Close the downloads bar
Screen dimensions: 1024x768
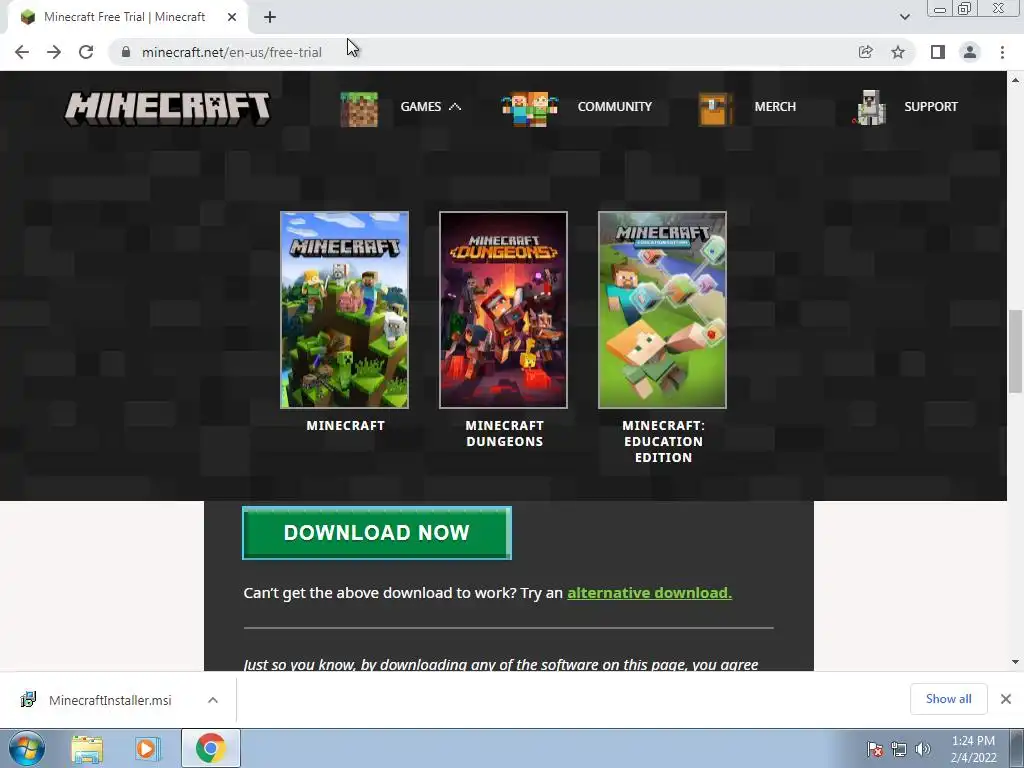[1006, 699]
